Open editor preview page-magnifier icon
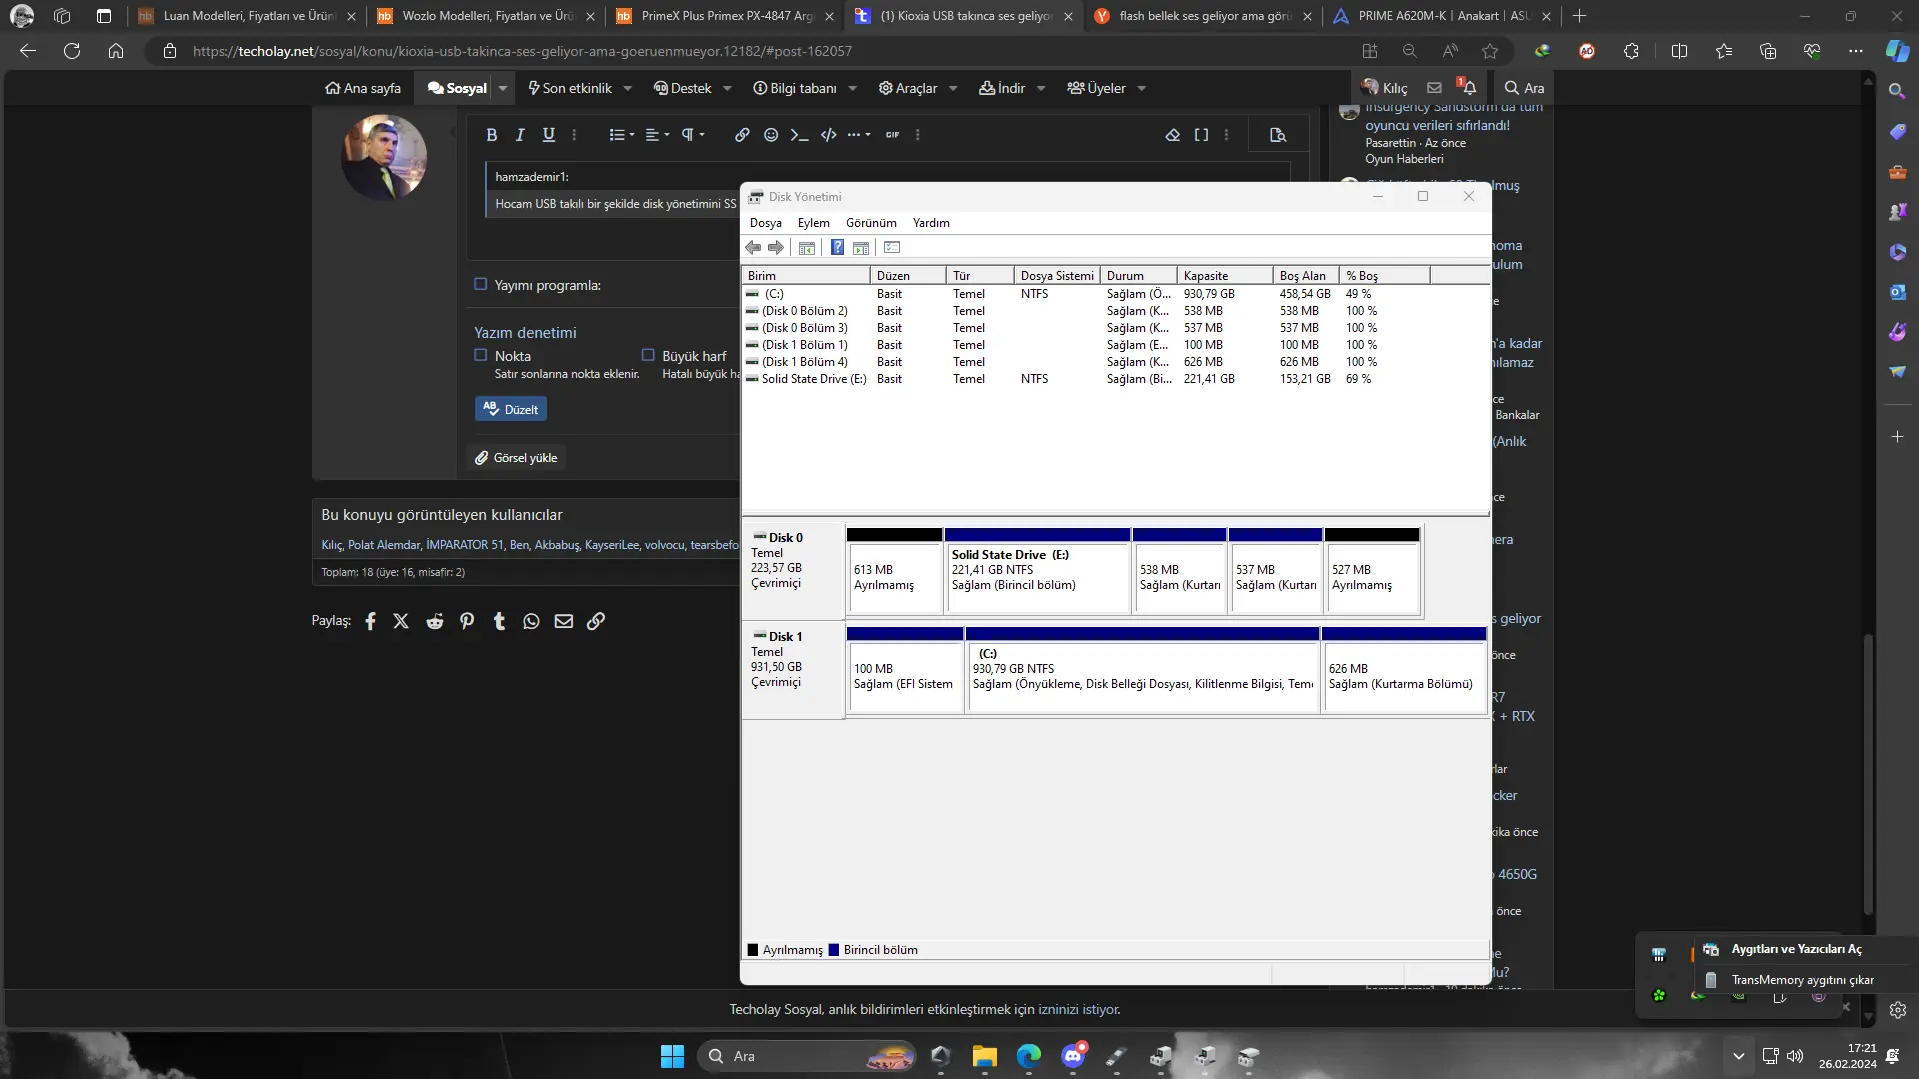This screenshot has width=1919, height=1079. pos(1277,135)
